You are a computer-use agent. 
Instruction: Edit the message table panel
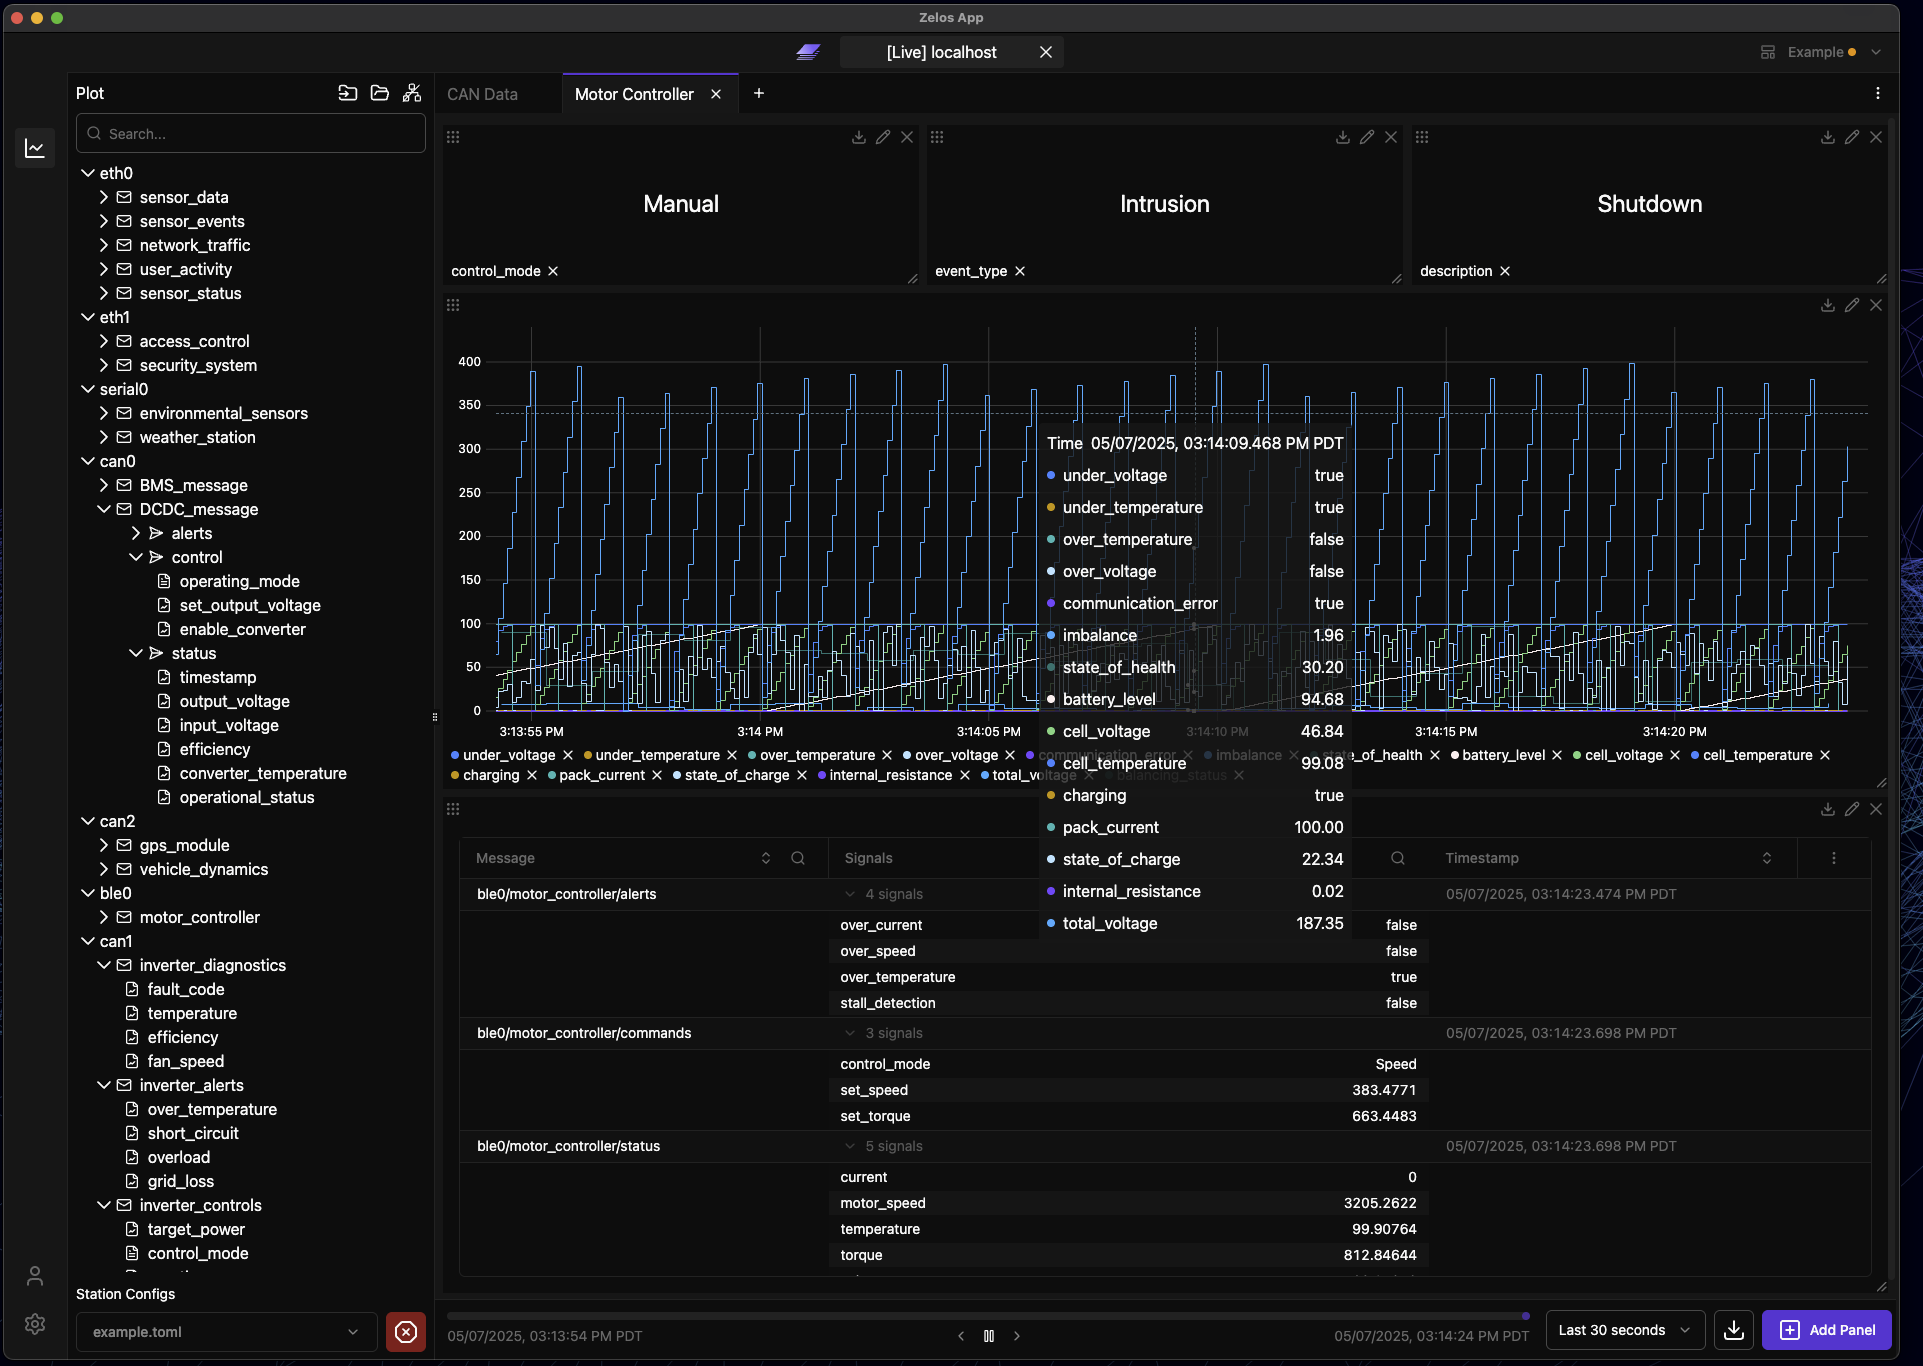(1852, 809)
